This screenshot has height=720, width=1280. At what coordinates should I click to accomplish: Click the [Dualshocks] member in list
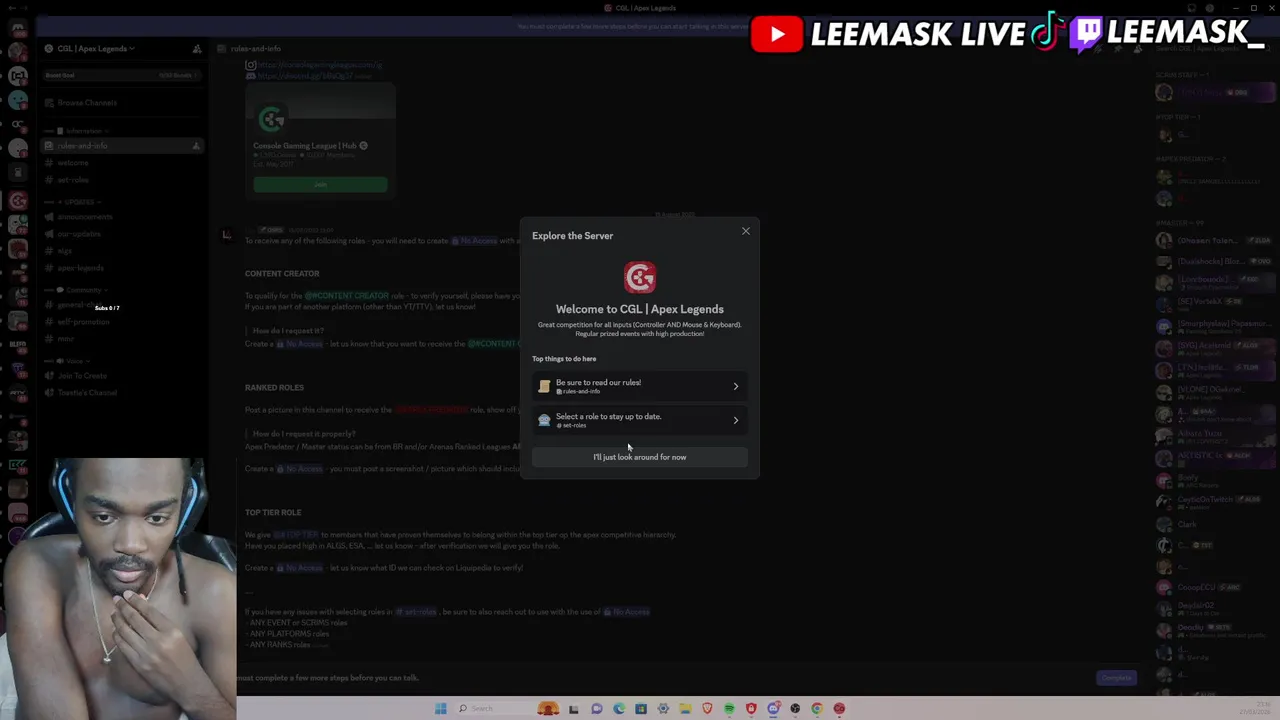coord(1214,262)
